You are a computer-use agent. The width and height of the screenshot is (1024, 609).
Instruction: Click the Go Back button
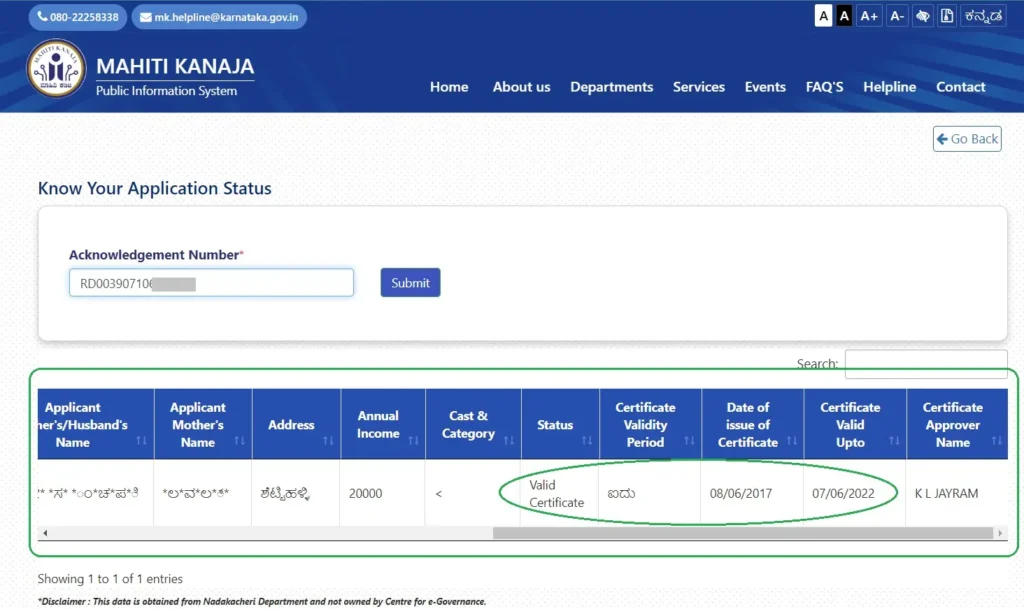point(966,139)
